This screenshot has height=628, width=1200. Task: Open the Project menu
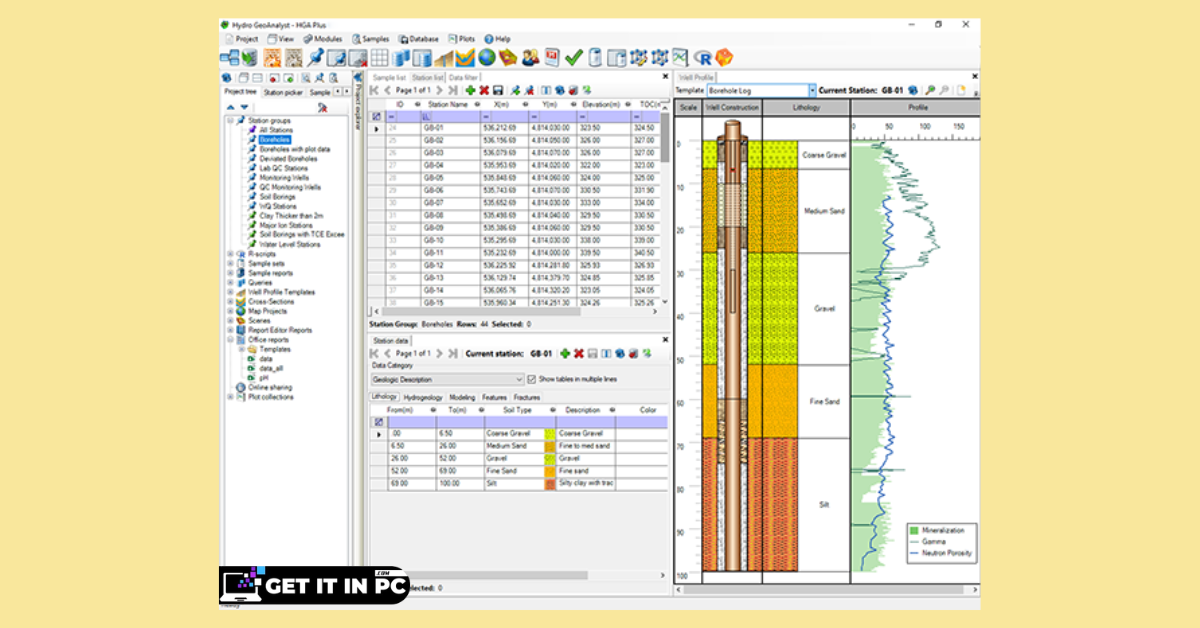[240, 38]
